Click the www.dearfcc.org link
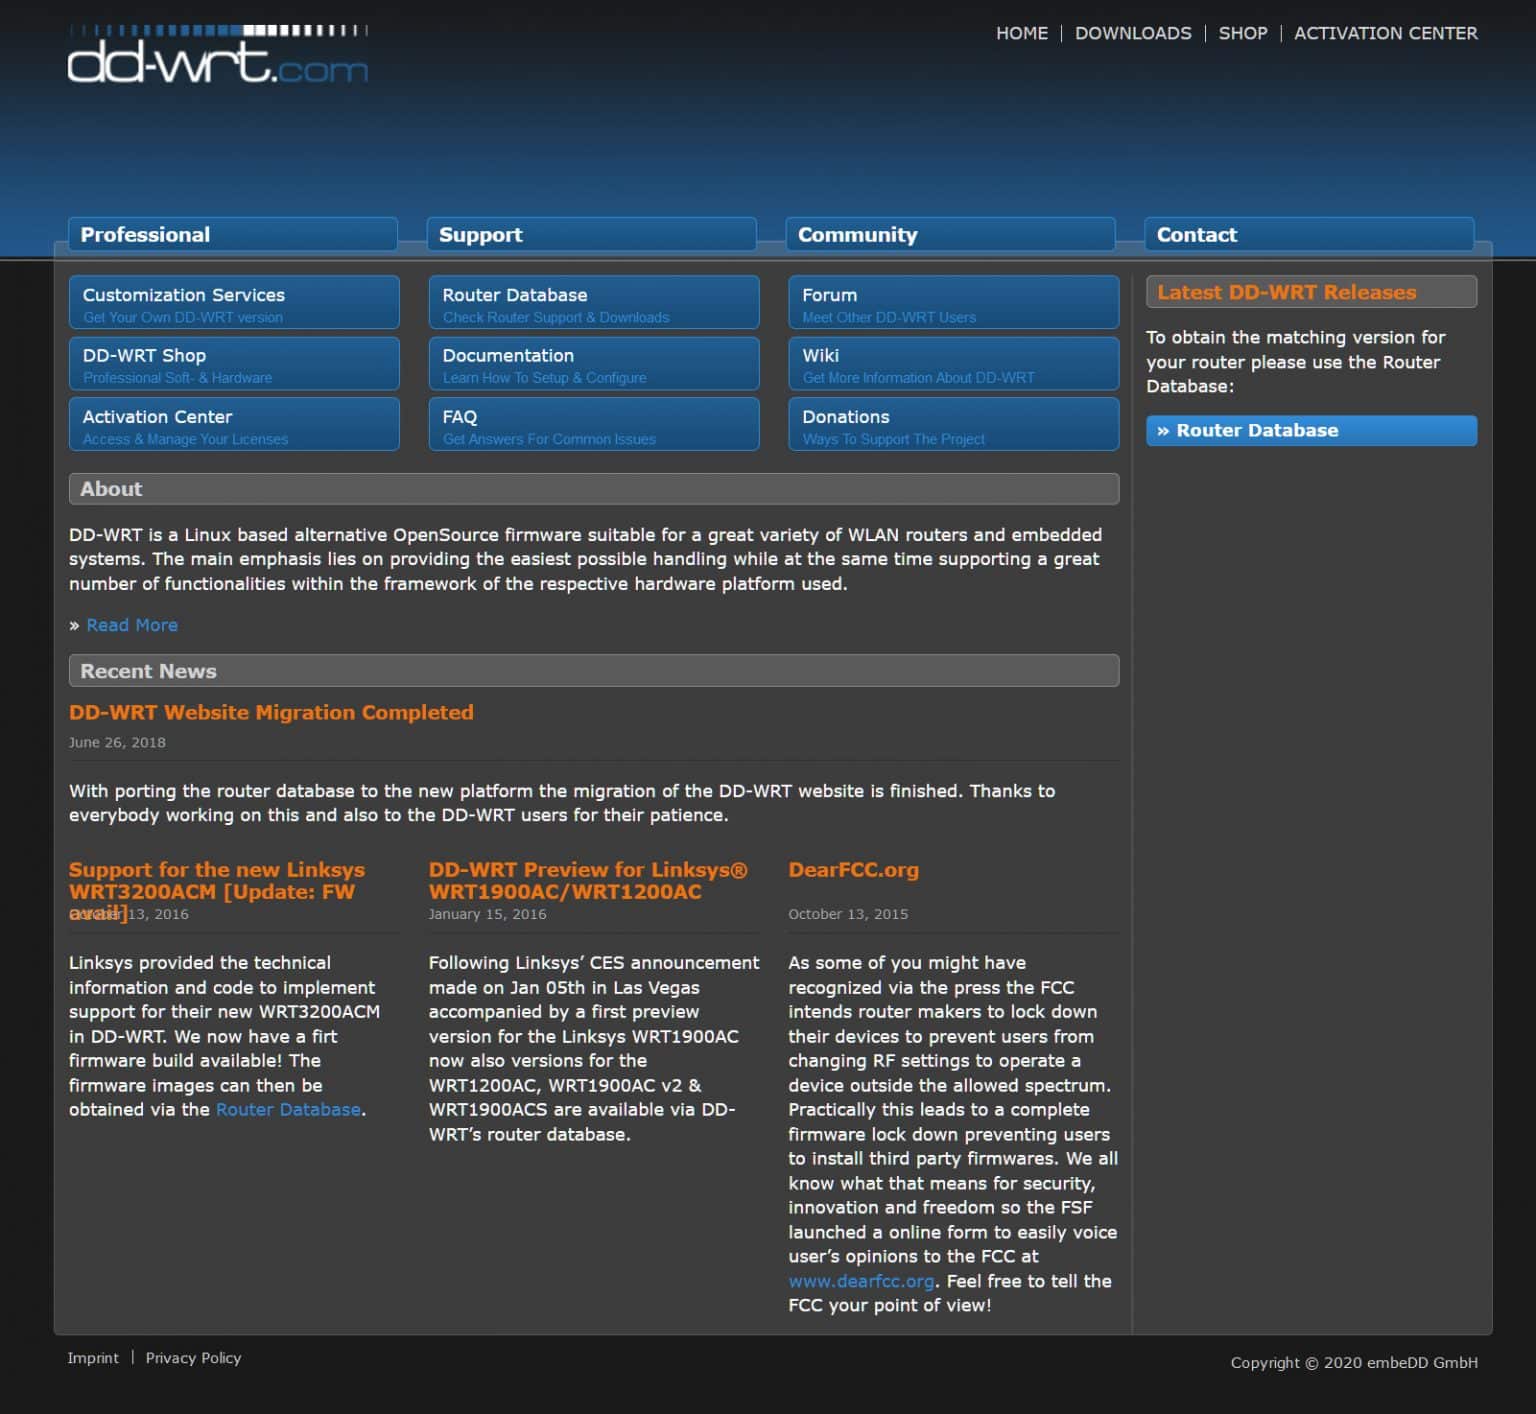The height and width of the screenshot is (1414, 1536). click(x=861, y=1281)
